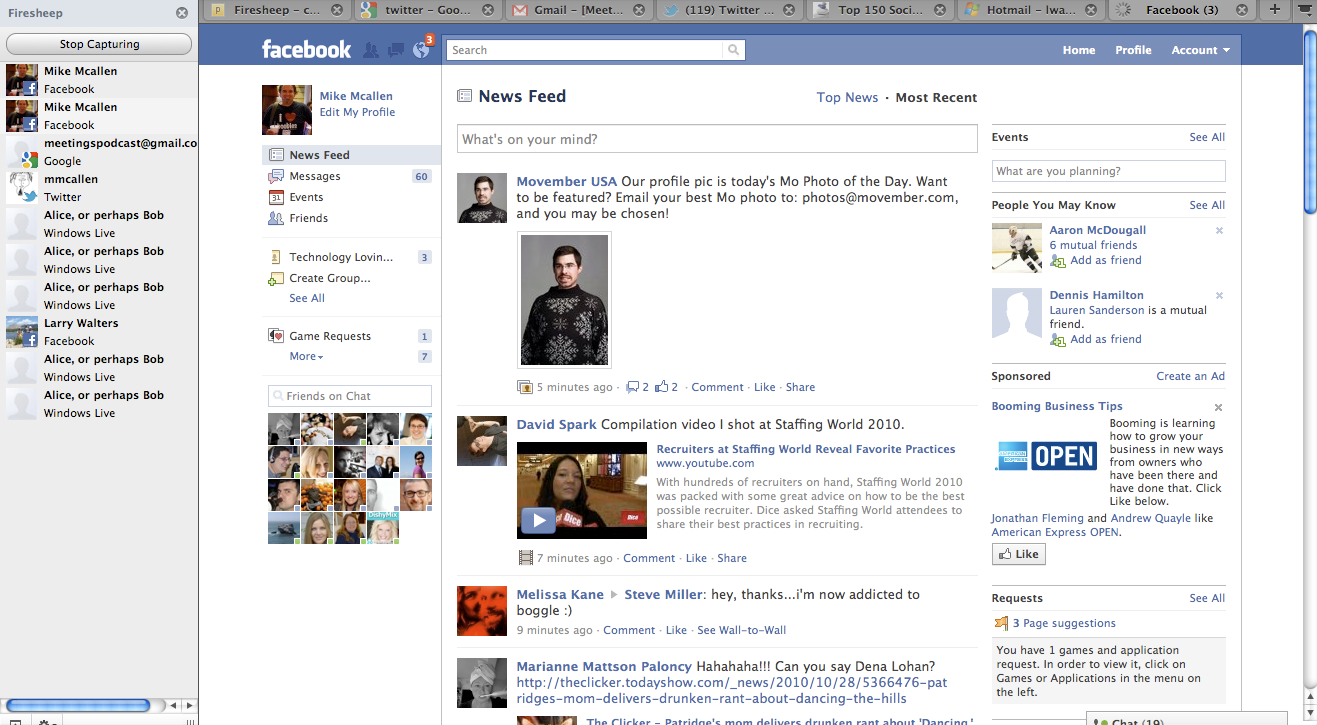Click the Game Requests sidebar icon
The height and width of the screenshot is (725, 1317).
(x=276, y=336)
